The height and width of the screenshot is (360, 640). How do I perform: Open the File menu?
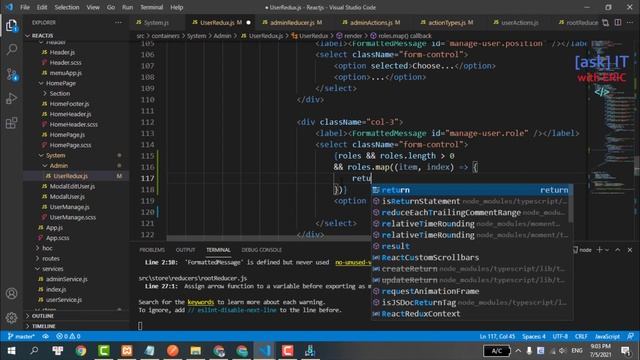pos(25,7)
